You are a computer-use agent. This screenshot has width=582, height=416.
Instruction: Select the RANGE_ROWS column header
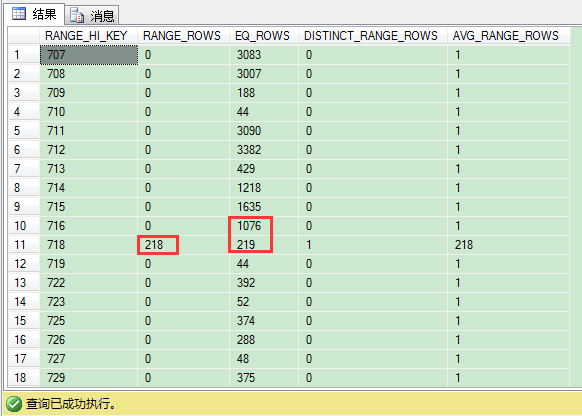(x=183, y=36)
